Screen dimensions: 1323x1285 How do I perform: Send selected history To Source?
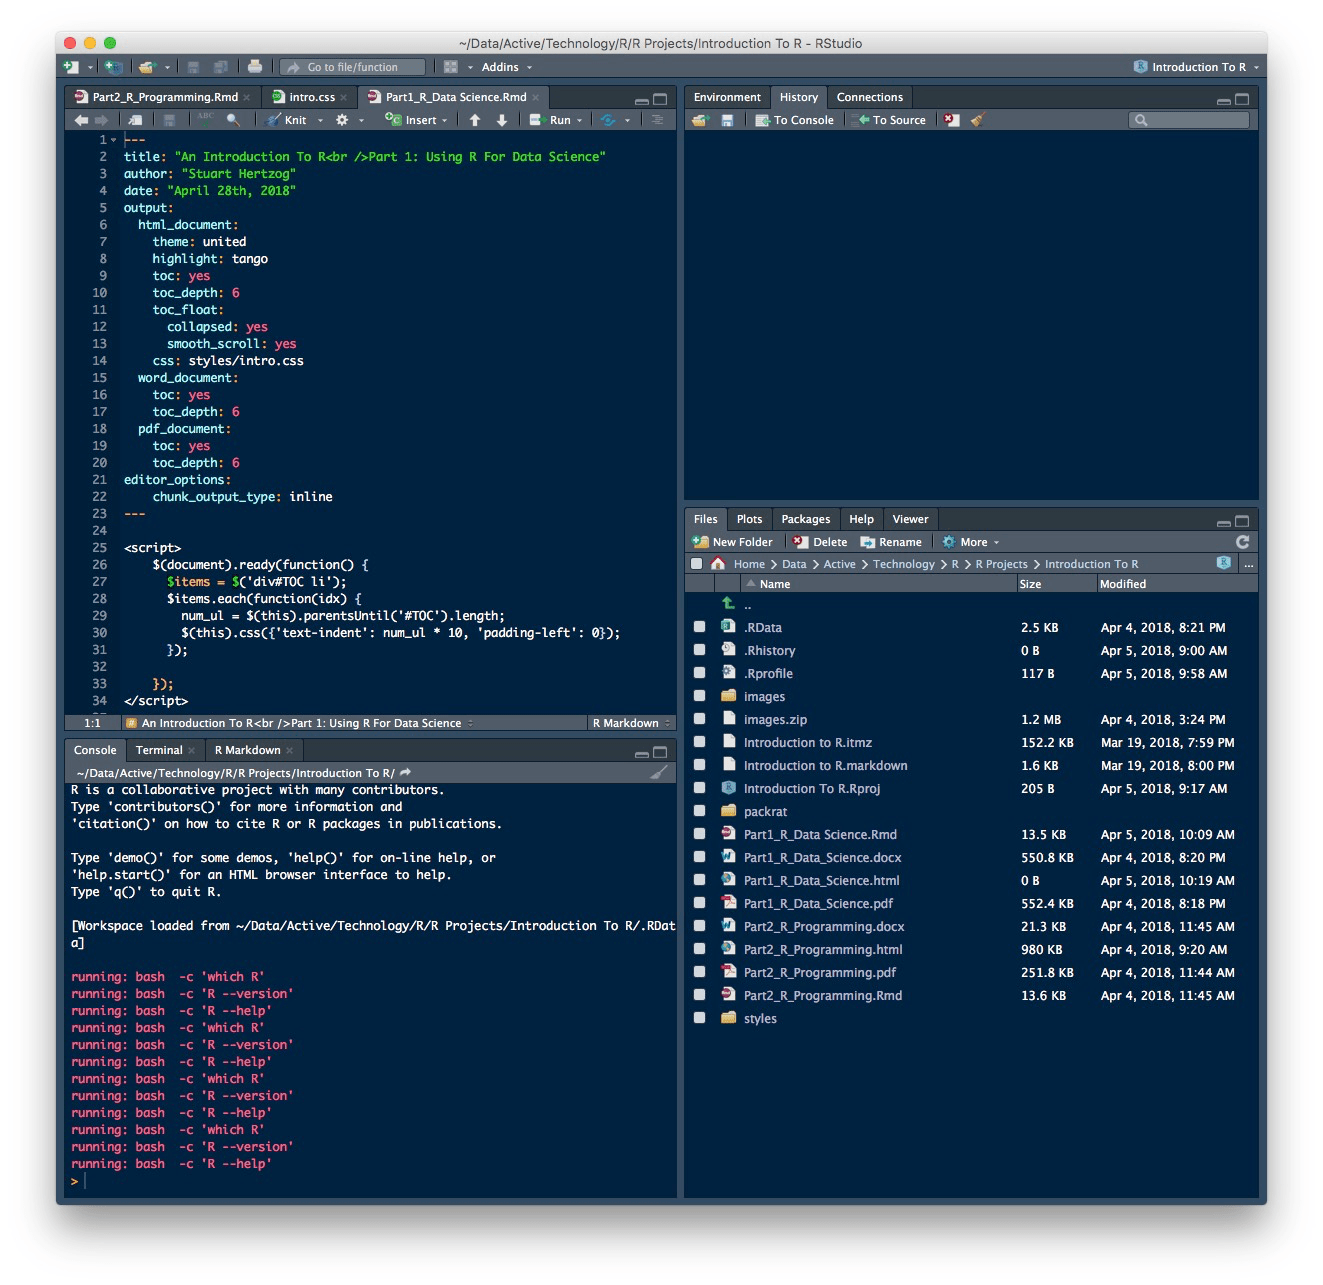(x=890, y=120)
